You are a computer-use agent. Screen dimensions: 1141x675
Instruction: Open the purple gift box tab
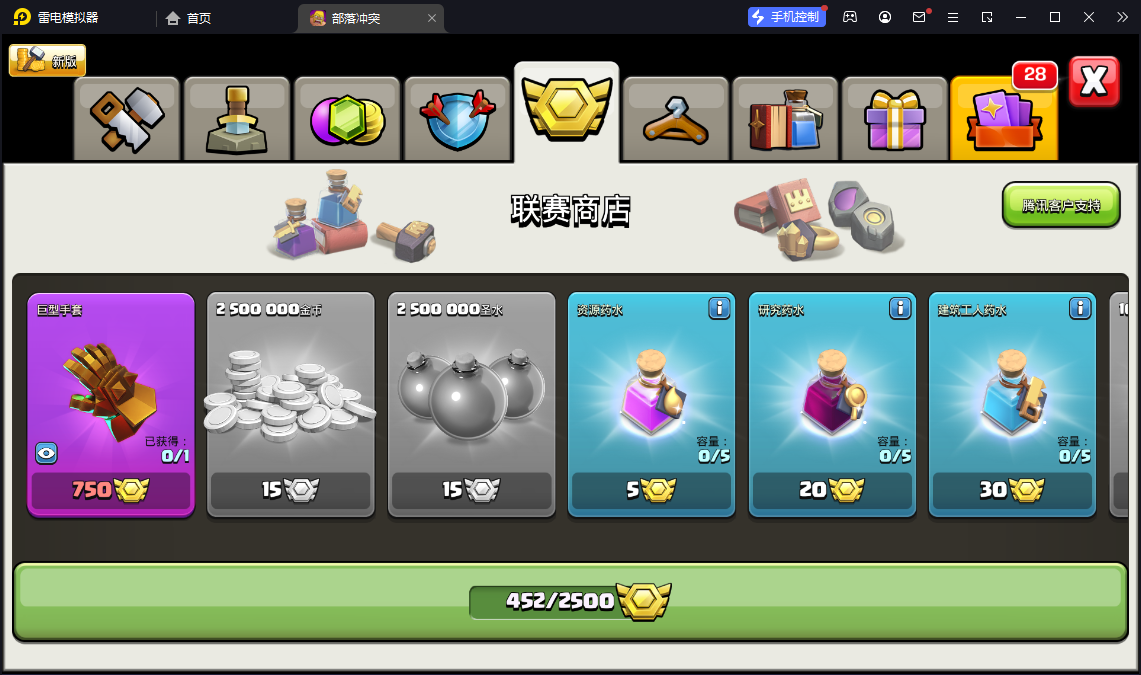[x=895, y=119]
